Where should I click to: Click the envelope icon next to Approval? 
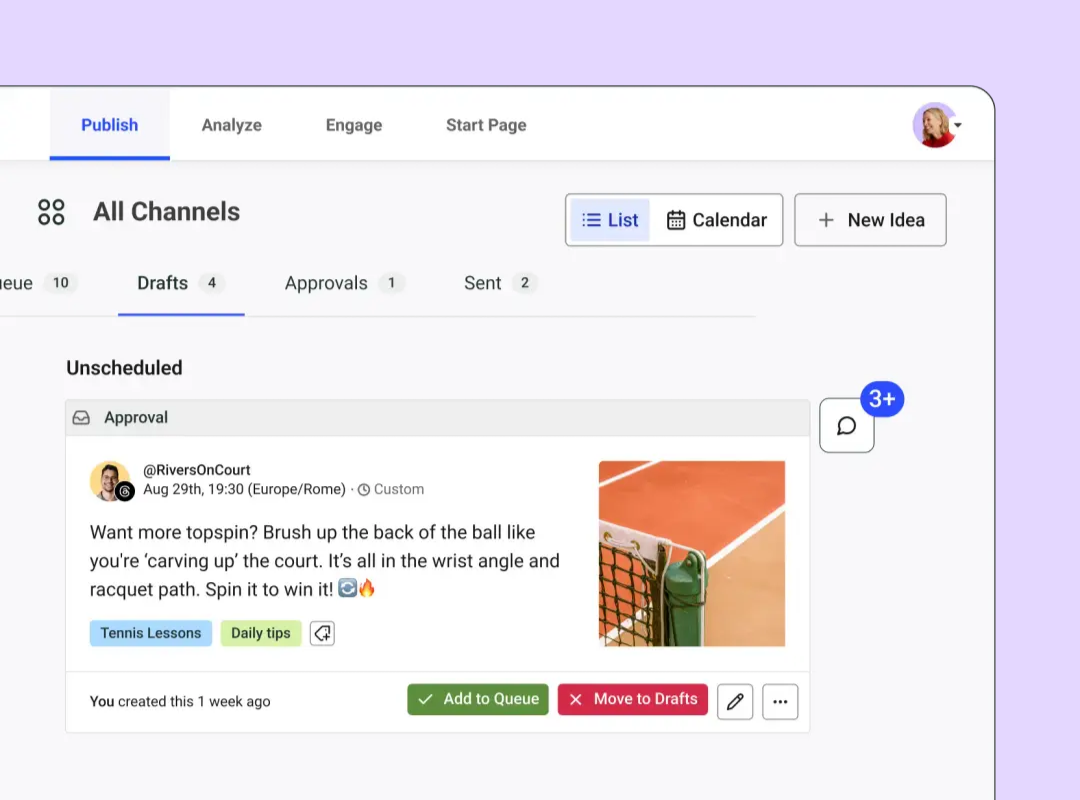coord(80,417)
